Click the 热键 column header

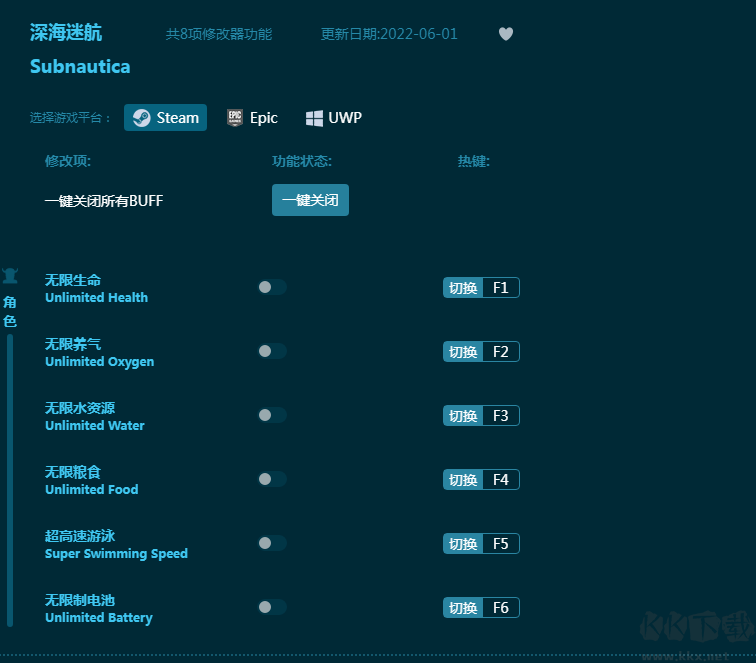473,161
